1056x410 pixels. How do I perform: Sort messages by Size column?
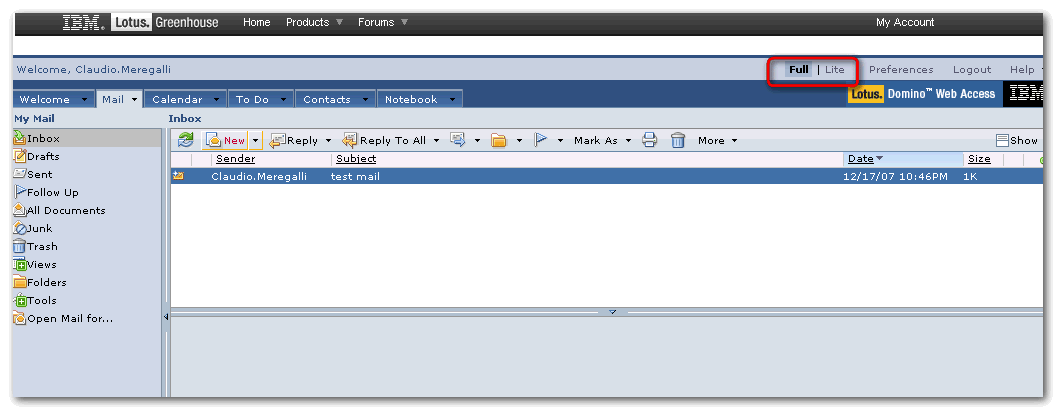[979, 159]
